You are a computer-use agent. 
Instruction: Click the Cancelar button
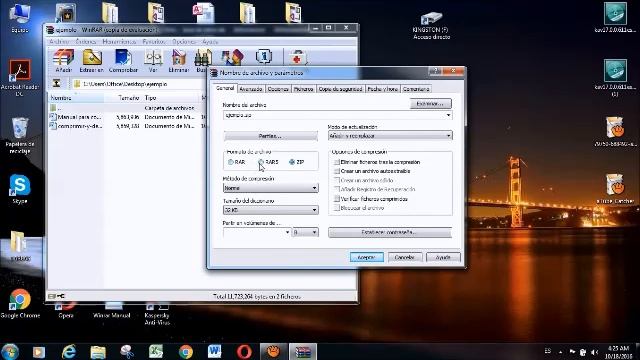tap(404, 257)
